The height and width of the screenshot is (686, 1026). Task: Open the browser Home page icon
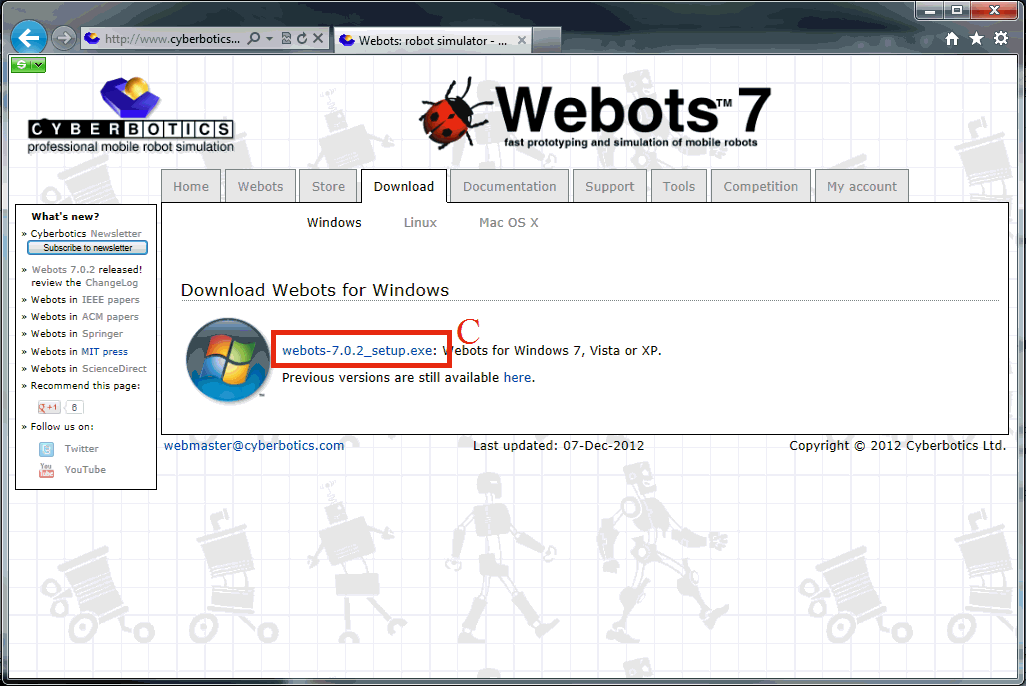point(952,39)
